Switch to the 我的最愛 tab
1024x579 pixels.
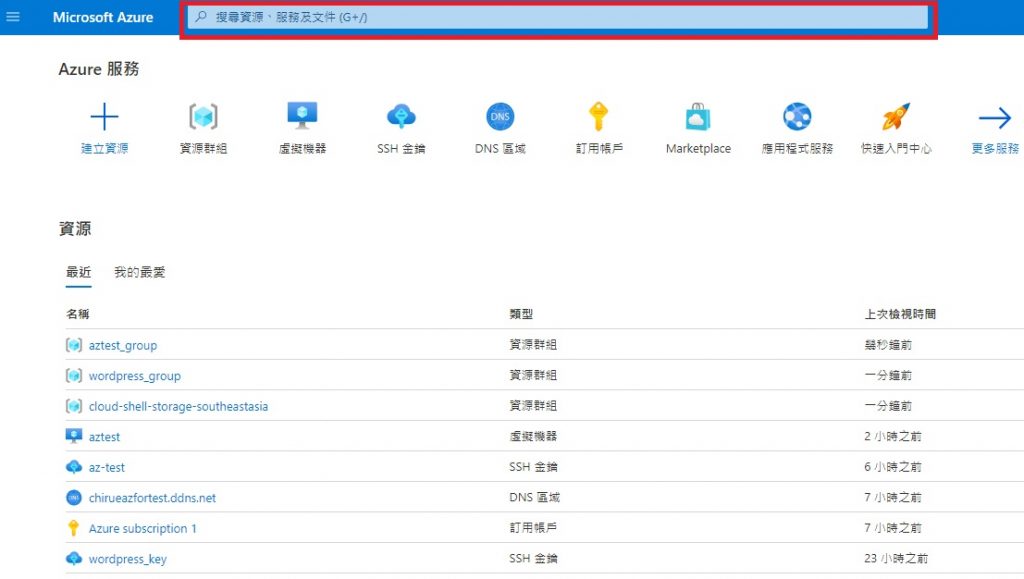(x=140, y=272)
